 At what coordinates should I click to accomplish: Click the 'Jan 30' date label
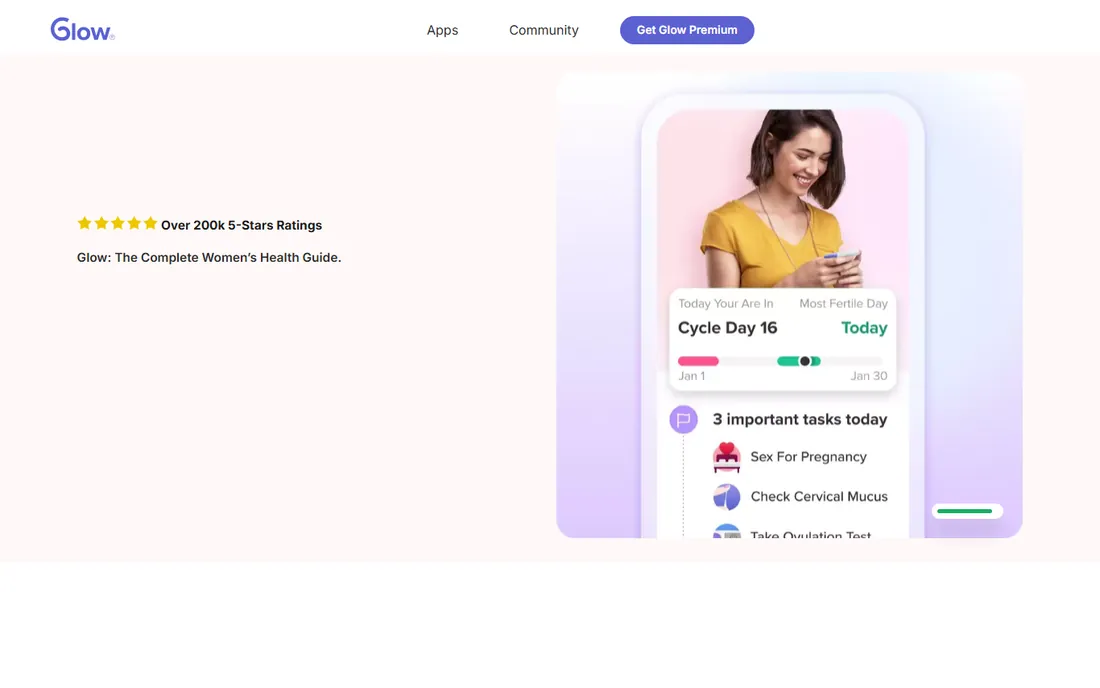coord(868,376)
